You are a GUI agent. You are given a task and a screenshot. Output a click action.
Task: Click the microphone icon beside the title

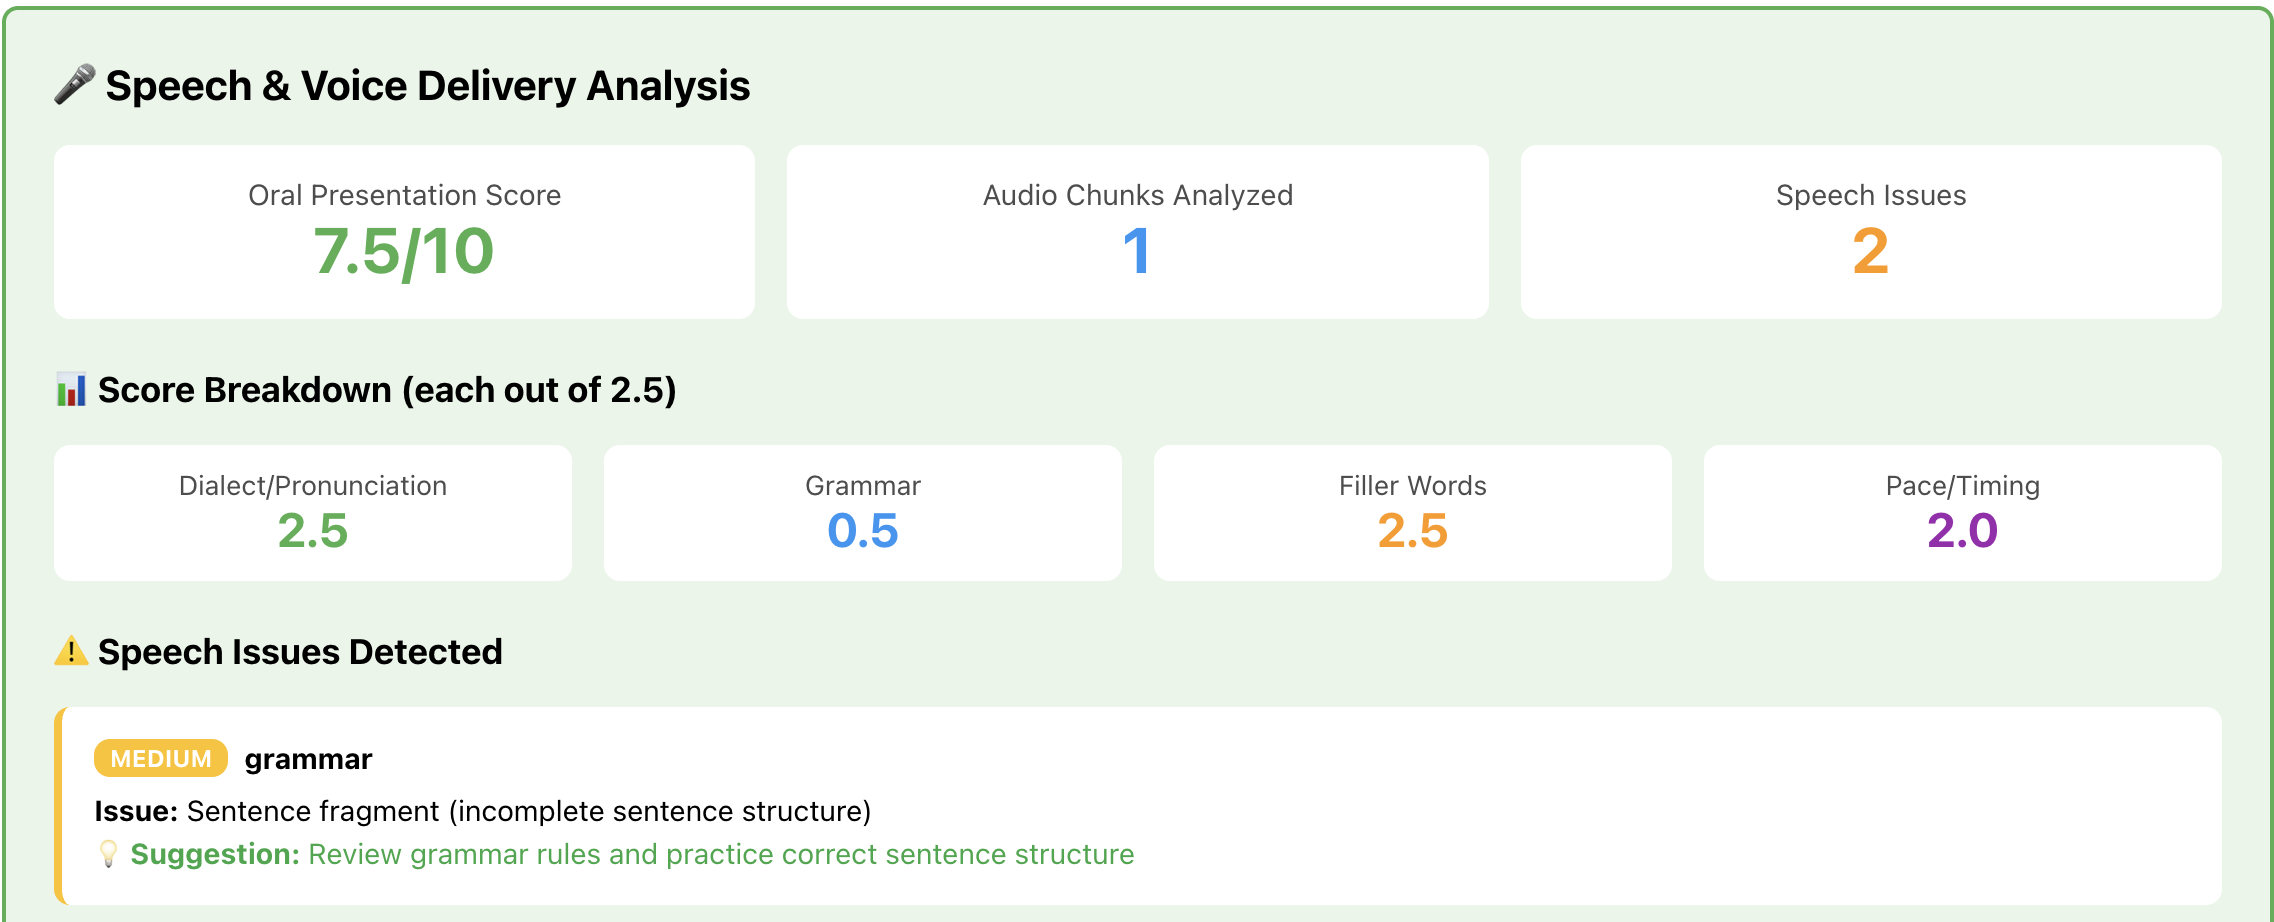click(x=75, y=85)
